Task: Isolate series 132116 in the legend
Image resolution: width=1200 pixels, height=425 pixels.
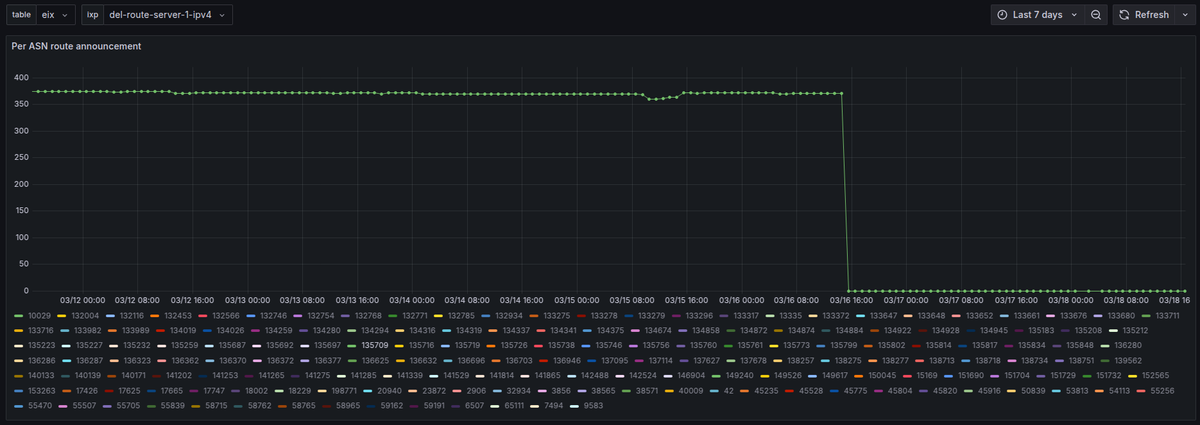Action: (134, 315)
